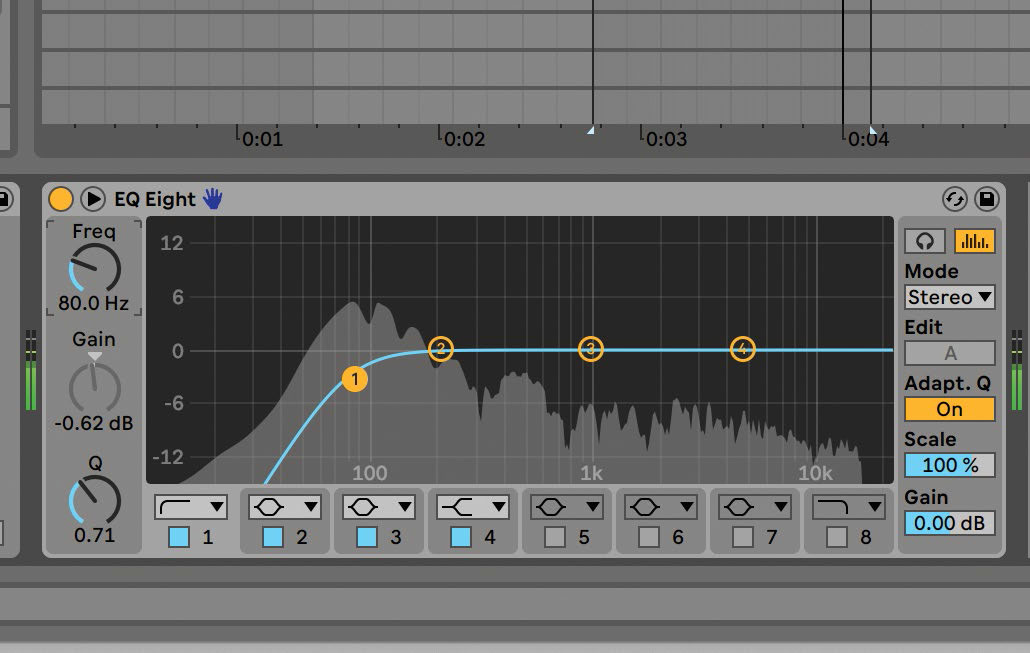Click the 0.71 Q value

point(95,535)
